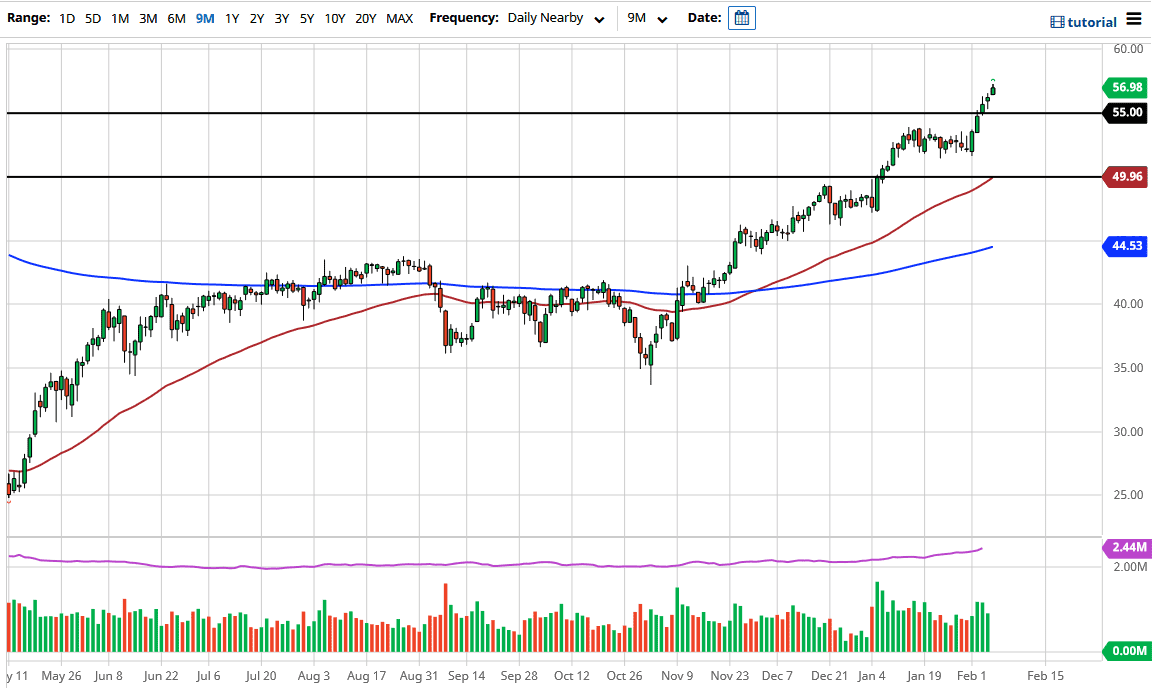Select the 1D range option

point(67,18)
